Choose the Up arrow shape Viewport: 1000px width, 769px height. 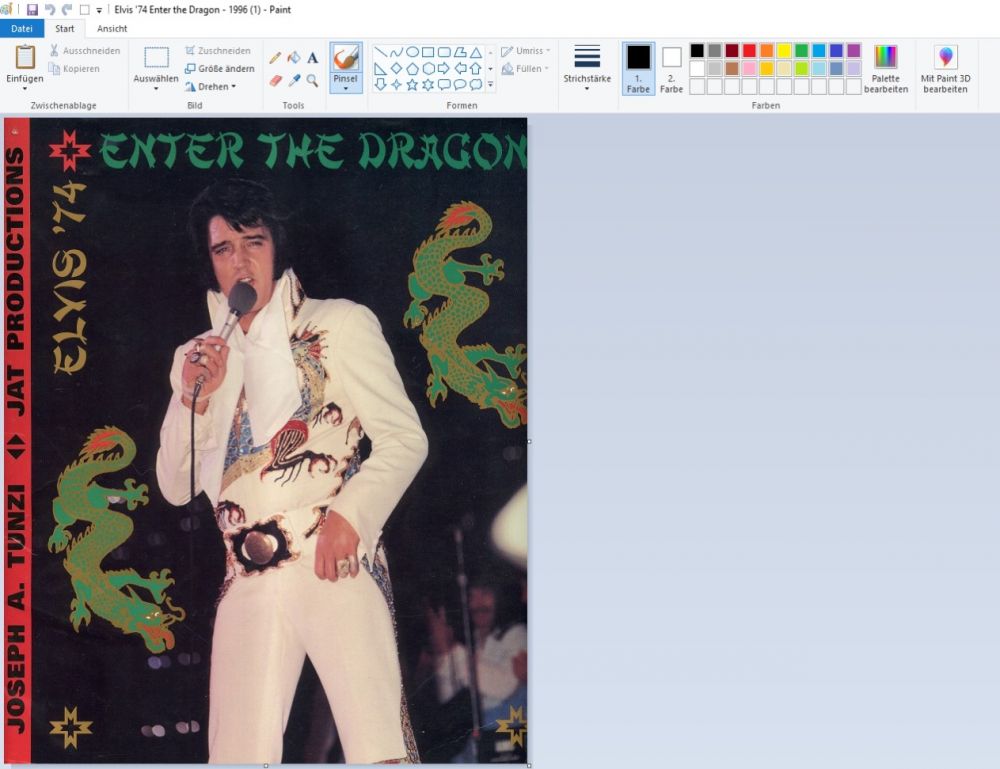tap(476, 68)
